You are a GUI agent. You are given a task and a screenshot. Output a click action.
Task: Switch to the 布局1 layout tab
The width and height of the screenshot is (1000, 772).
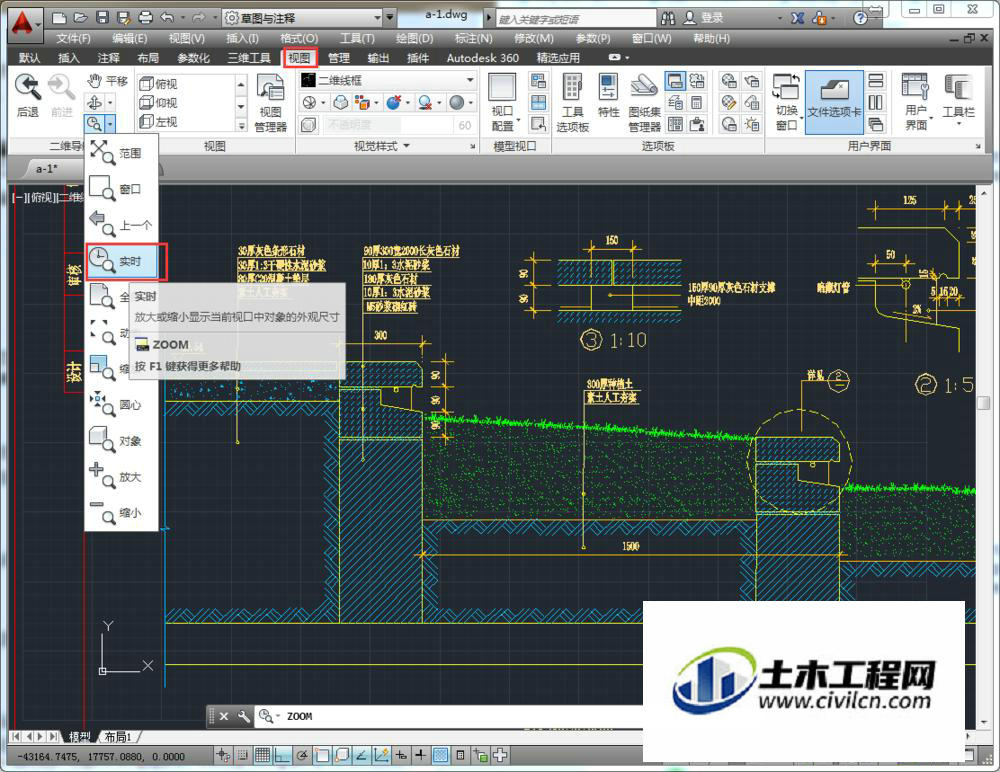(119, 737)
